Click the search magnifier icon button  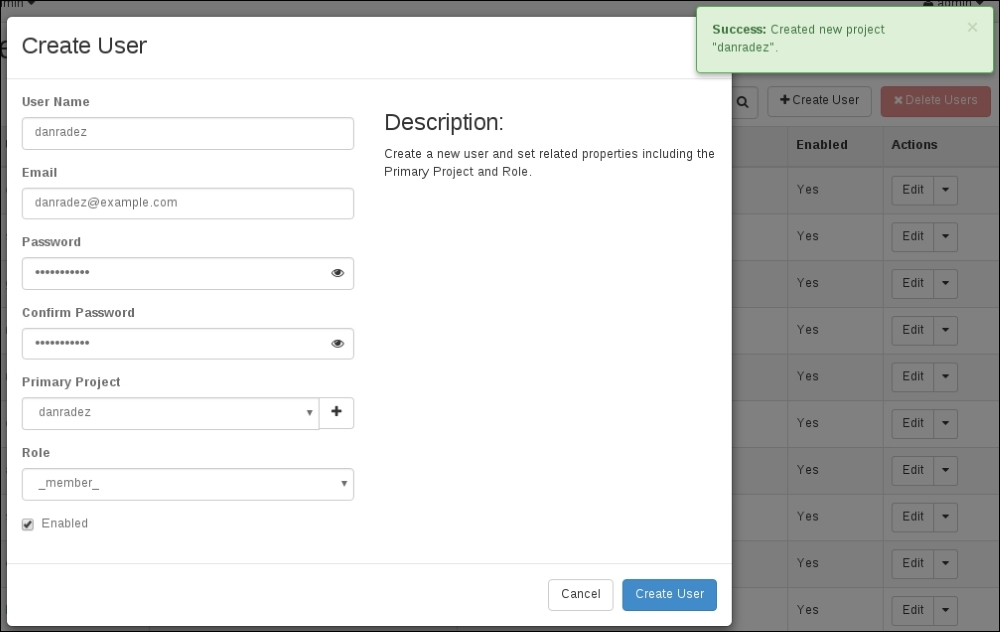pyautogui.click(x=742, y=101)
